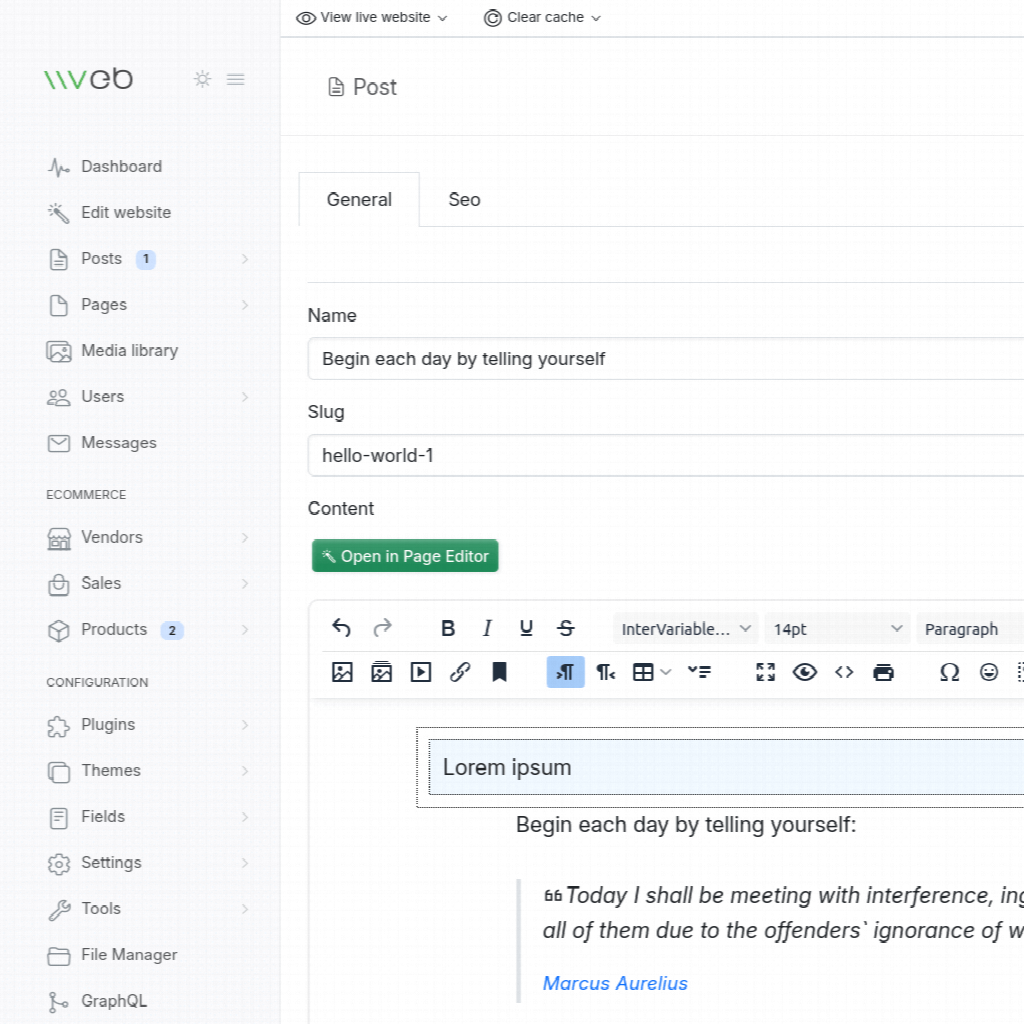
Task: Click the print icon in the editor
Action: (x=883, y=672)
